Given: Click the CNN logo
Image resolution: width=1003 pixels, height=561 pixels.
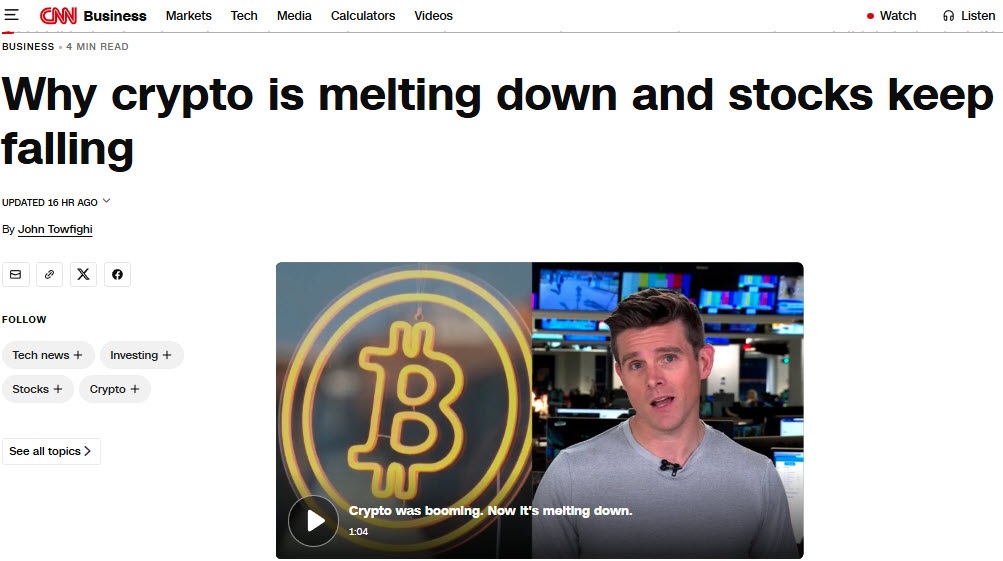Looking at the screenshot, I should point(58,15).
